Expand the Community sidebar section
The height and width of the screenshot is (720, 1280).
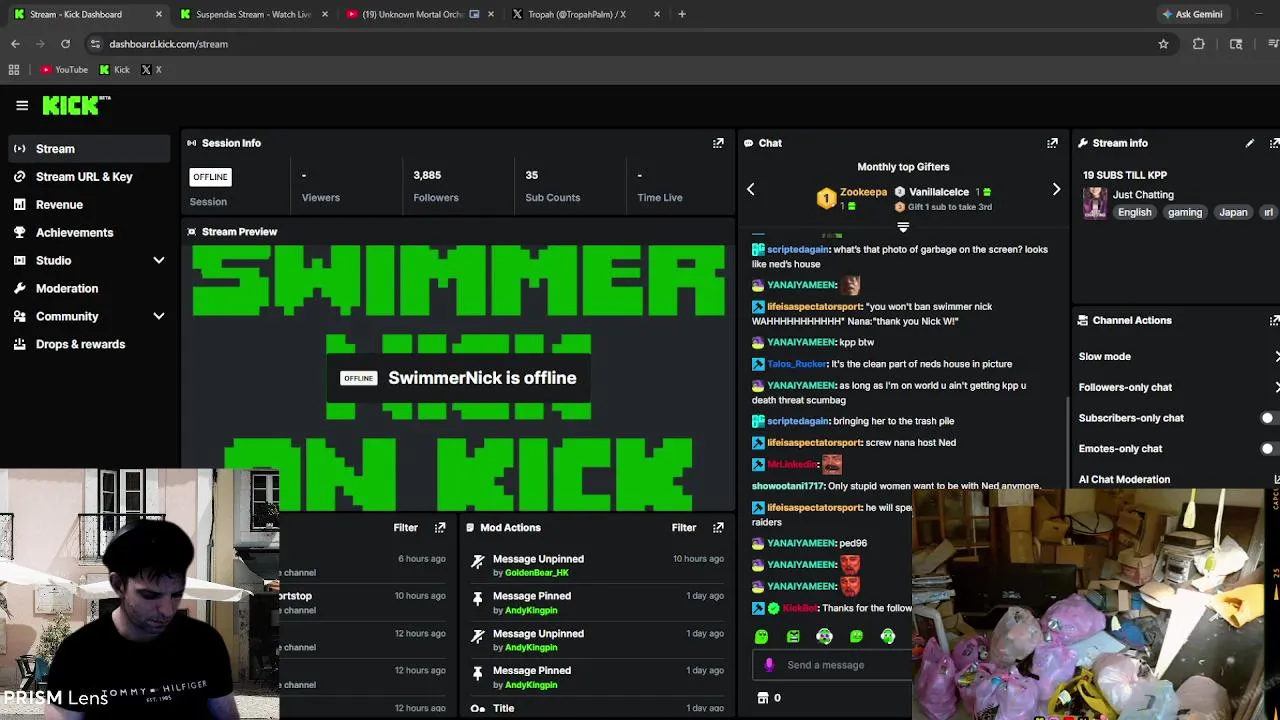[158, 316]
